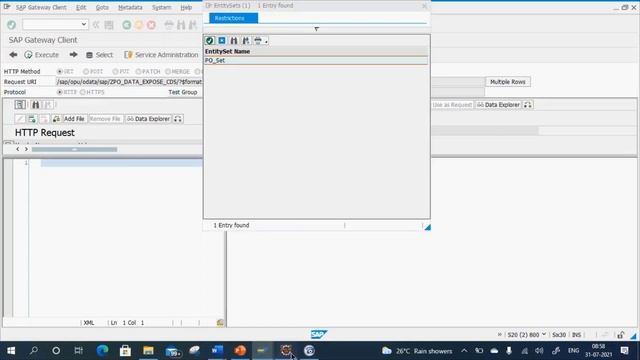The image size is (640, 360).
Task: Click the lock icon in SAP status bar
Action: pos(620,335)
